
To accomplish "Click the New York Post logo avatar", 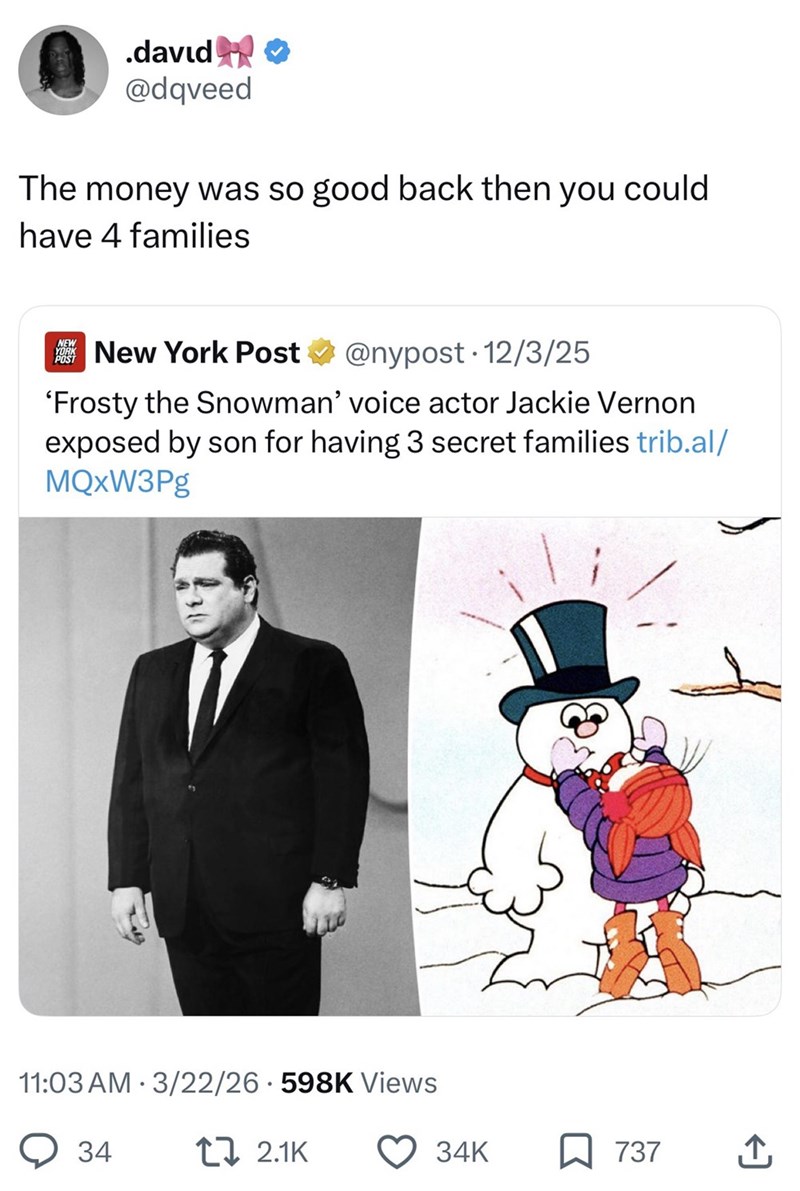I will (64, 352).
